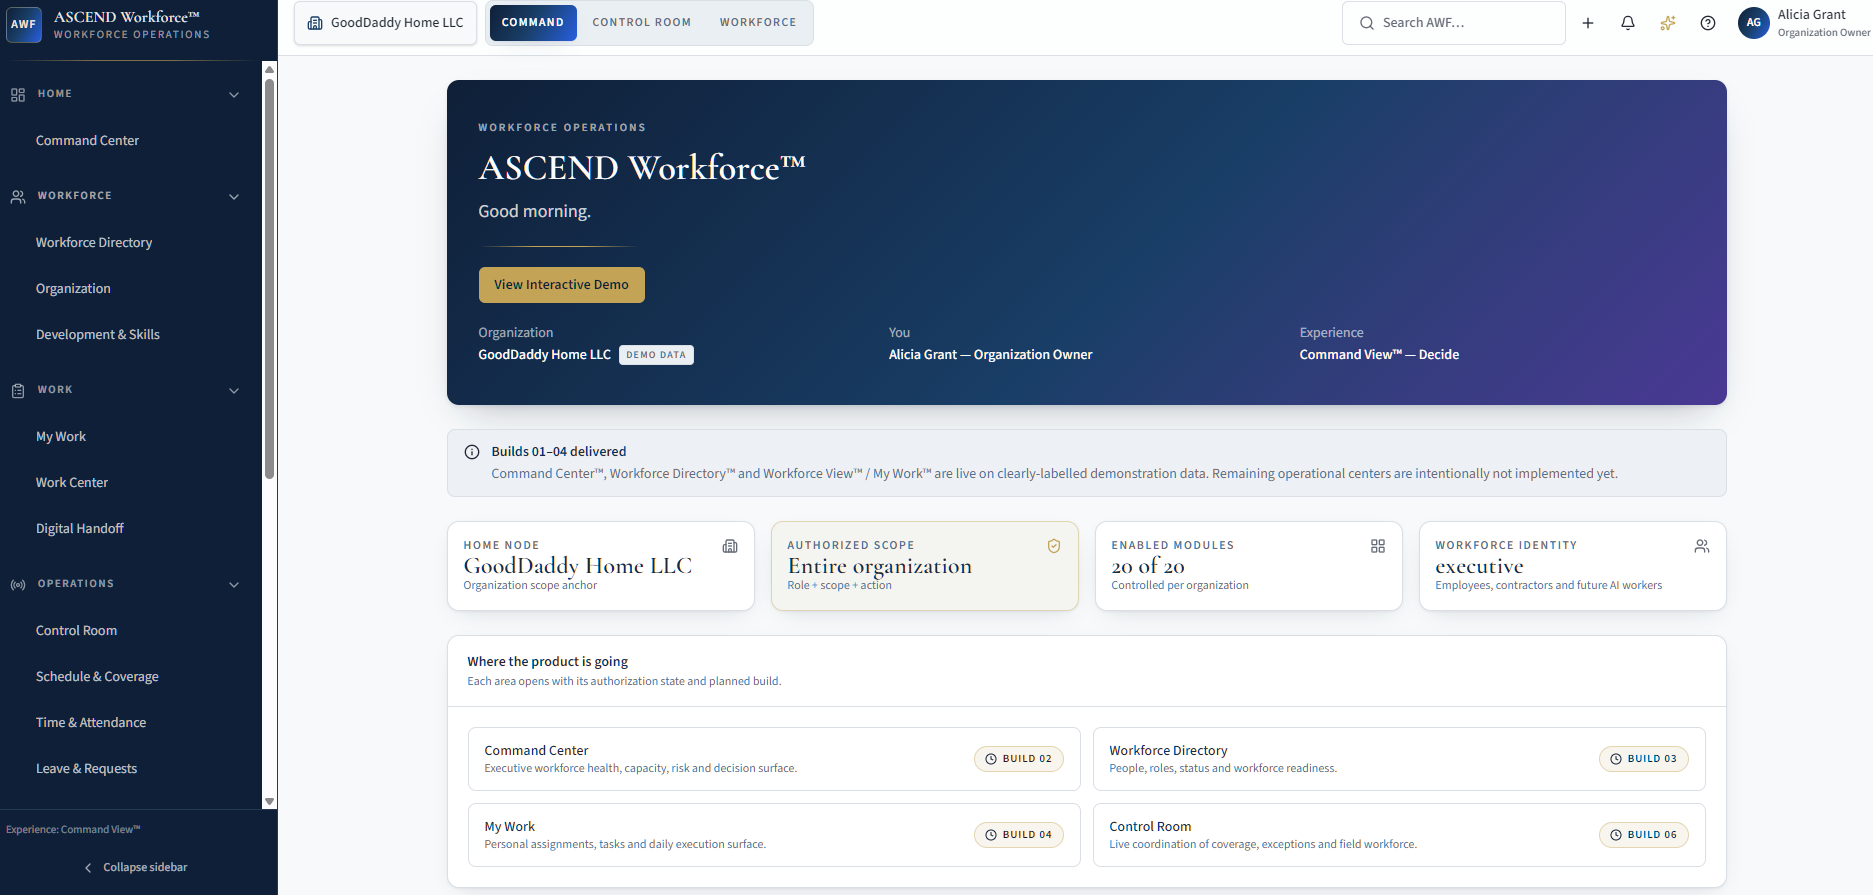The width and height of the screenshot is (1873, 895).
Task: Click the Workforce Identity card
Action: tap(1573, 566)
